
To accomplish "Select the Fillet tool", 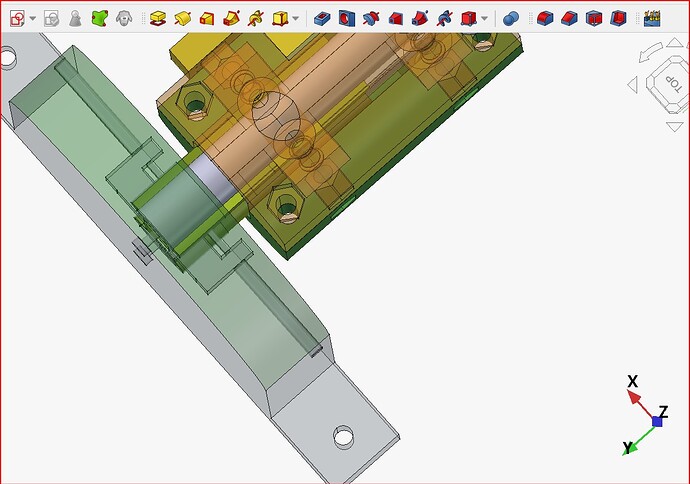I will click(545, 18).
